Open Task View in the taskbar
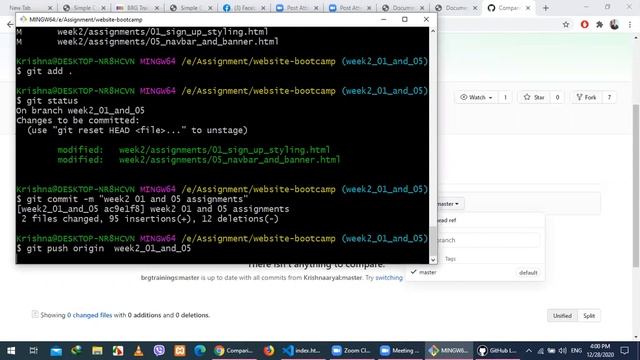The image size is (640, 360). click(x=33, y=350)
